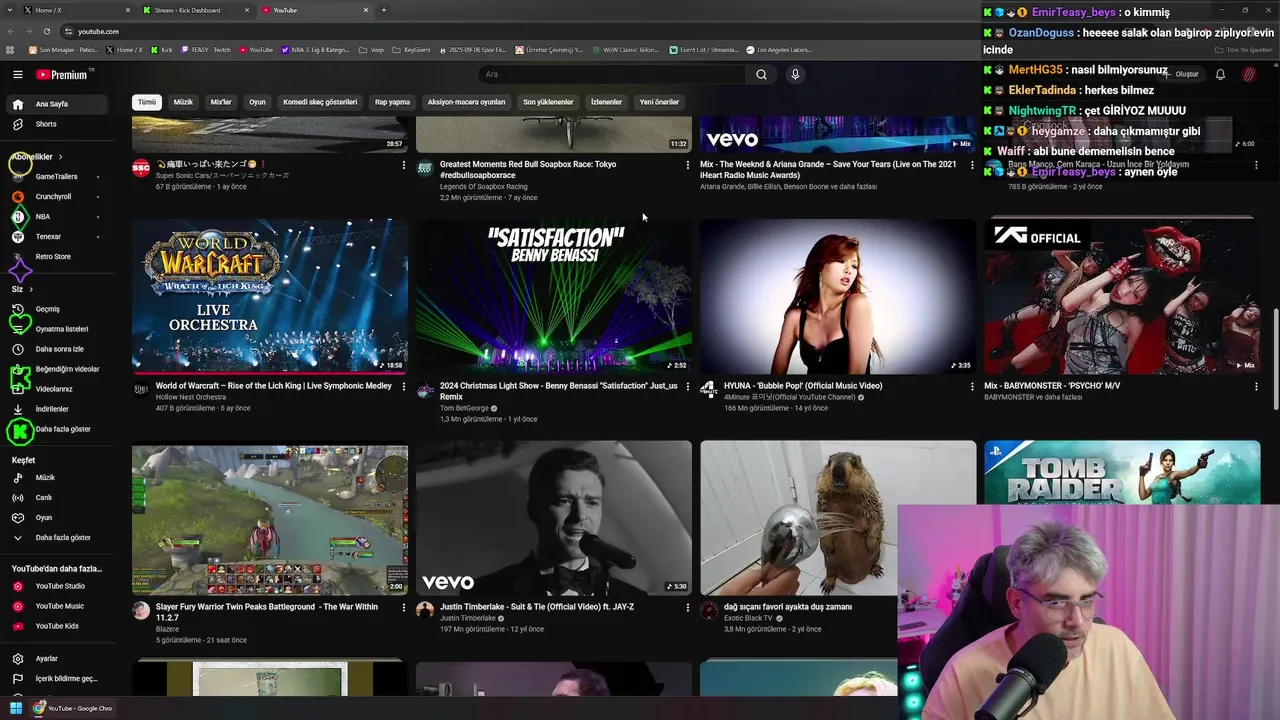Open Chrome tab search dropdown

[10, 10]
